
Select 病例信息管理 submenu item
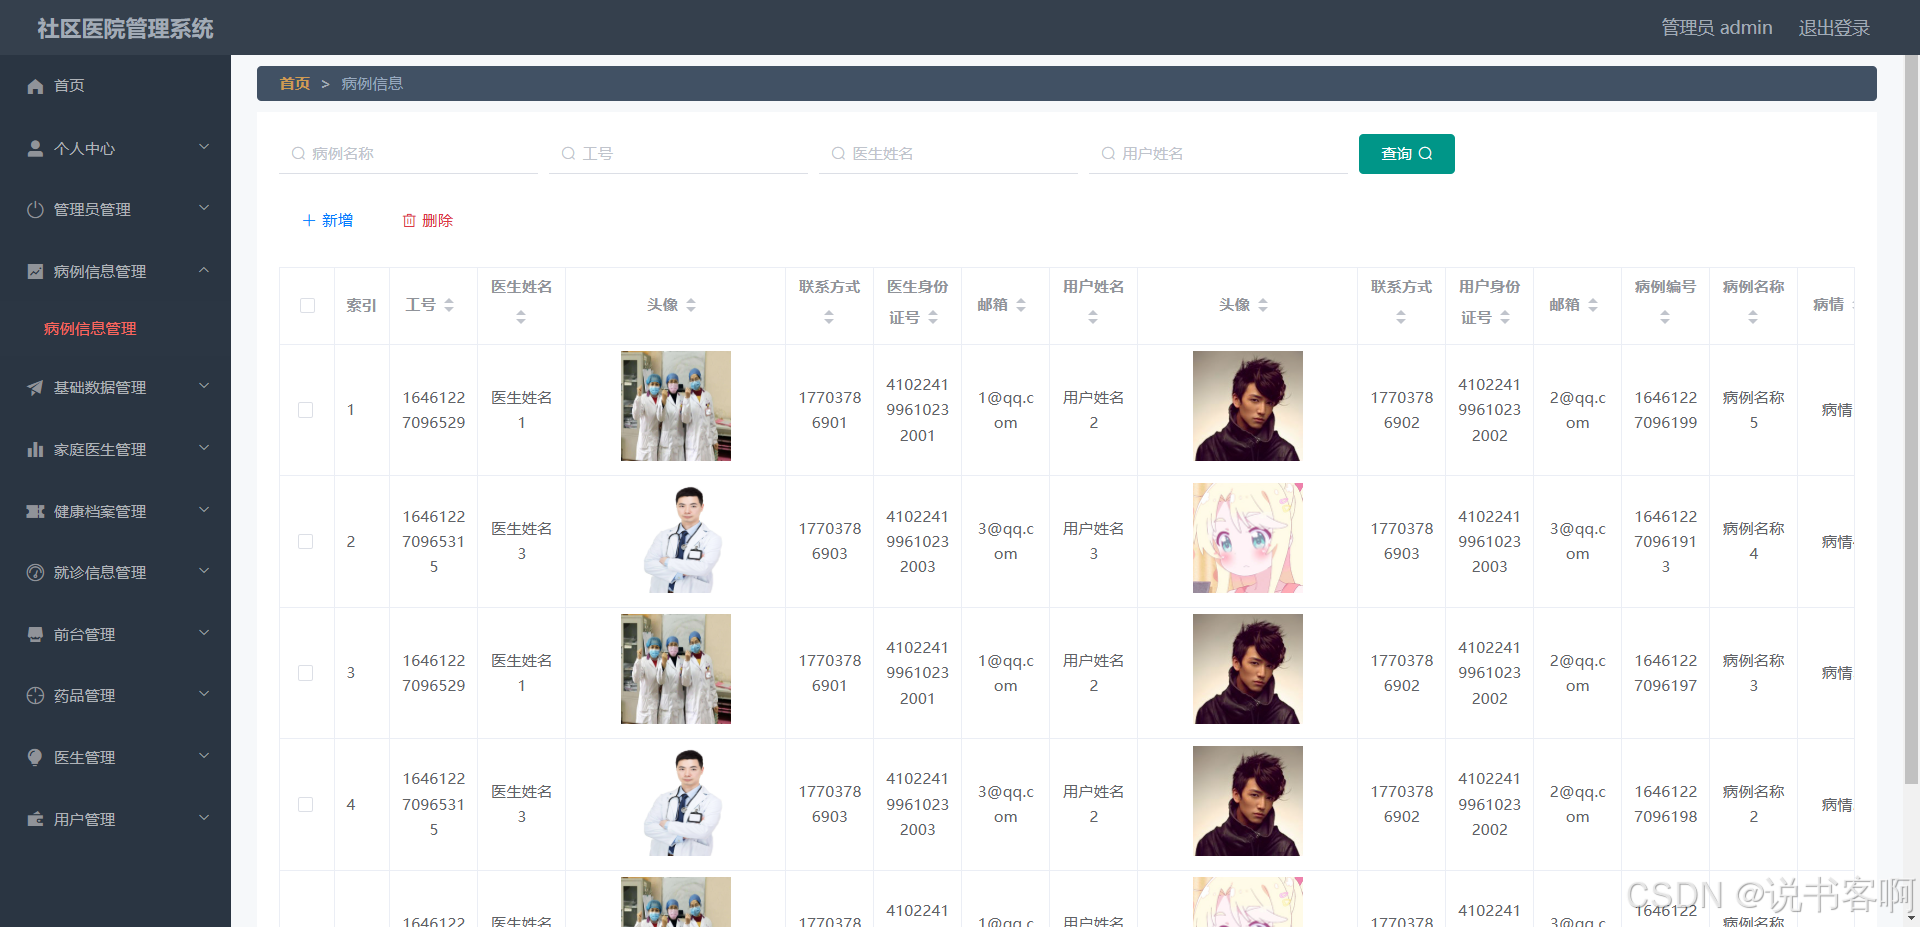[x=90, y=329]
